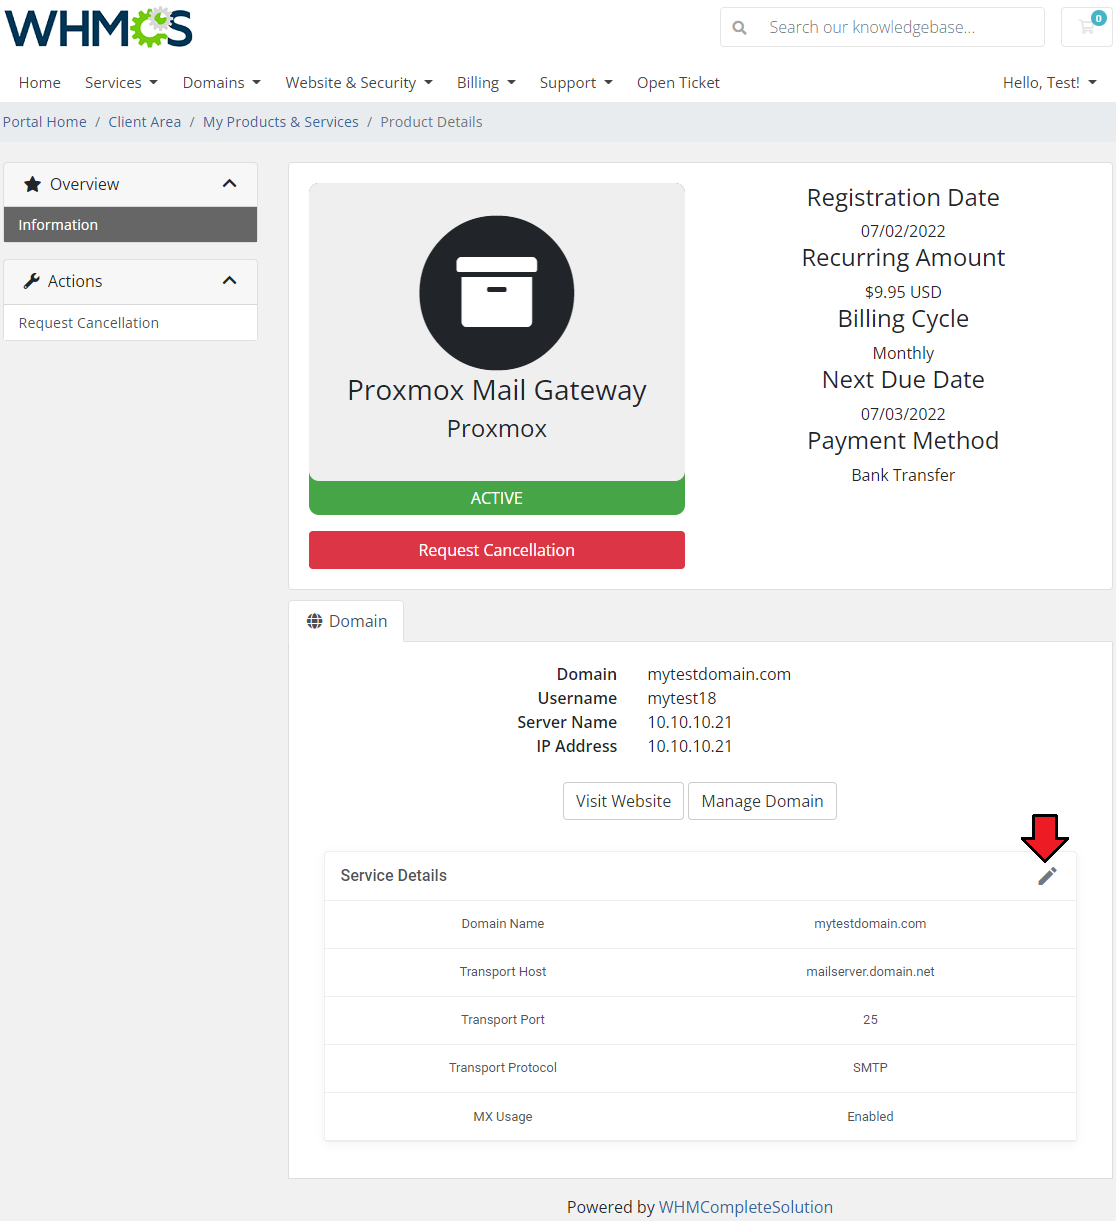Open the Billing dropdown menu
The image size is (1116, 1221).
tap(486, 83)
